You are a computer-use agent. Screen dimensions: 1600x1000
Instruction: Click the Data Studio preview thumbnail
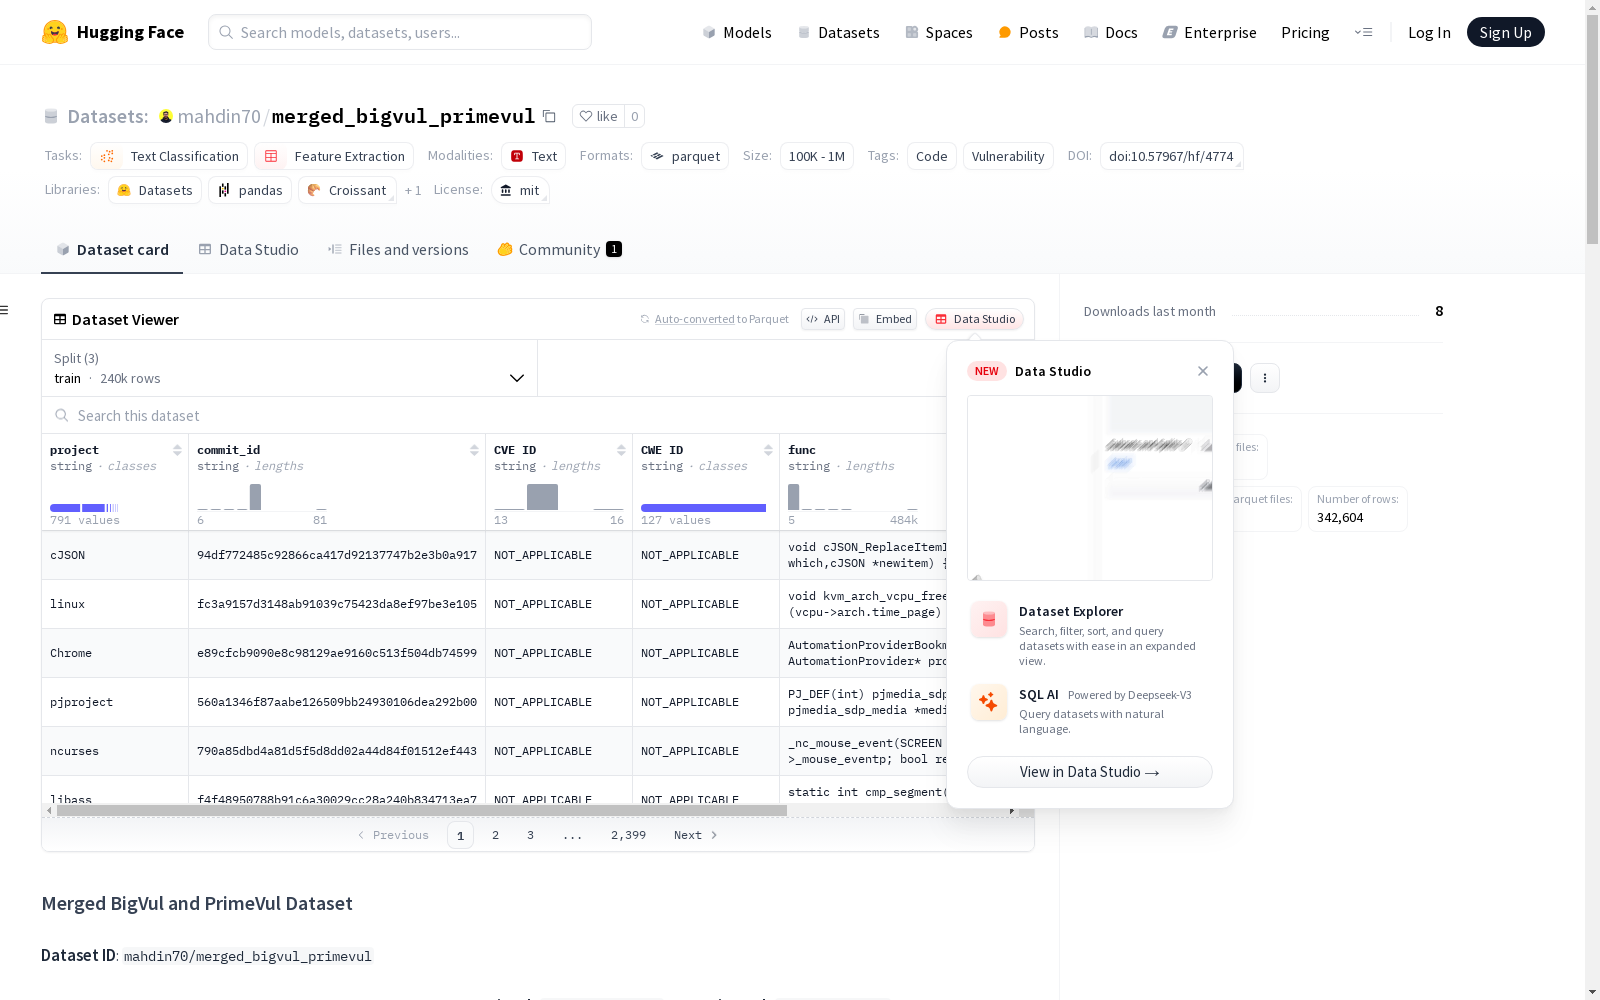[x=1090, y=488]
